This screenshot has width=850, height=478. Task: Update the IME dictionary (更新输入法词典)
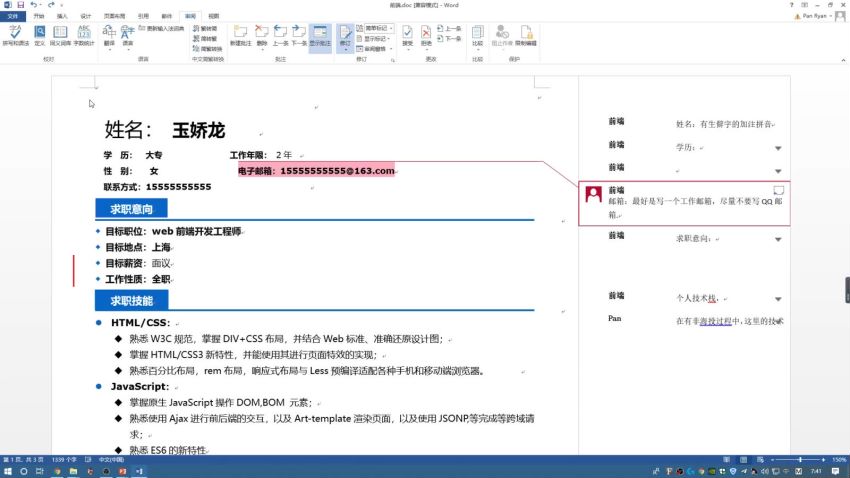162,28
